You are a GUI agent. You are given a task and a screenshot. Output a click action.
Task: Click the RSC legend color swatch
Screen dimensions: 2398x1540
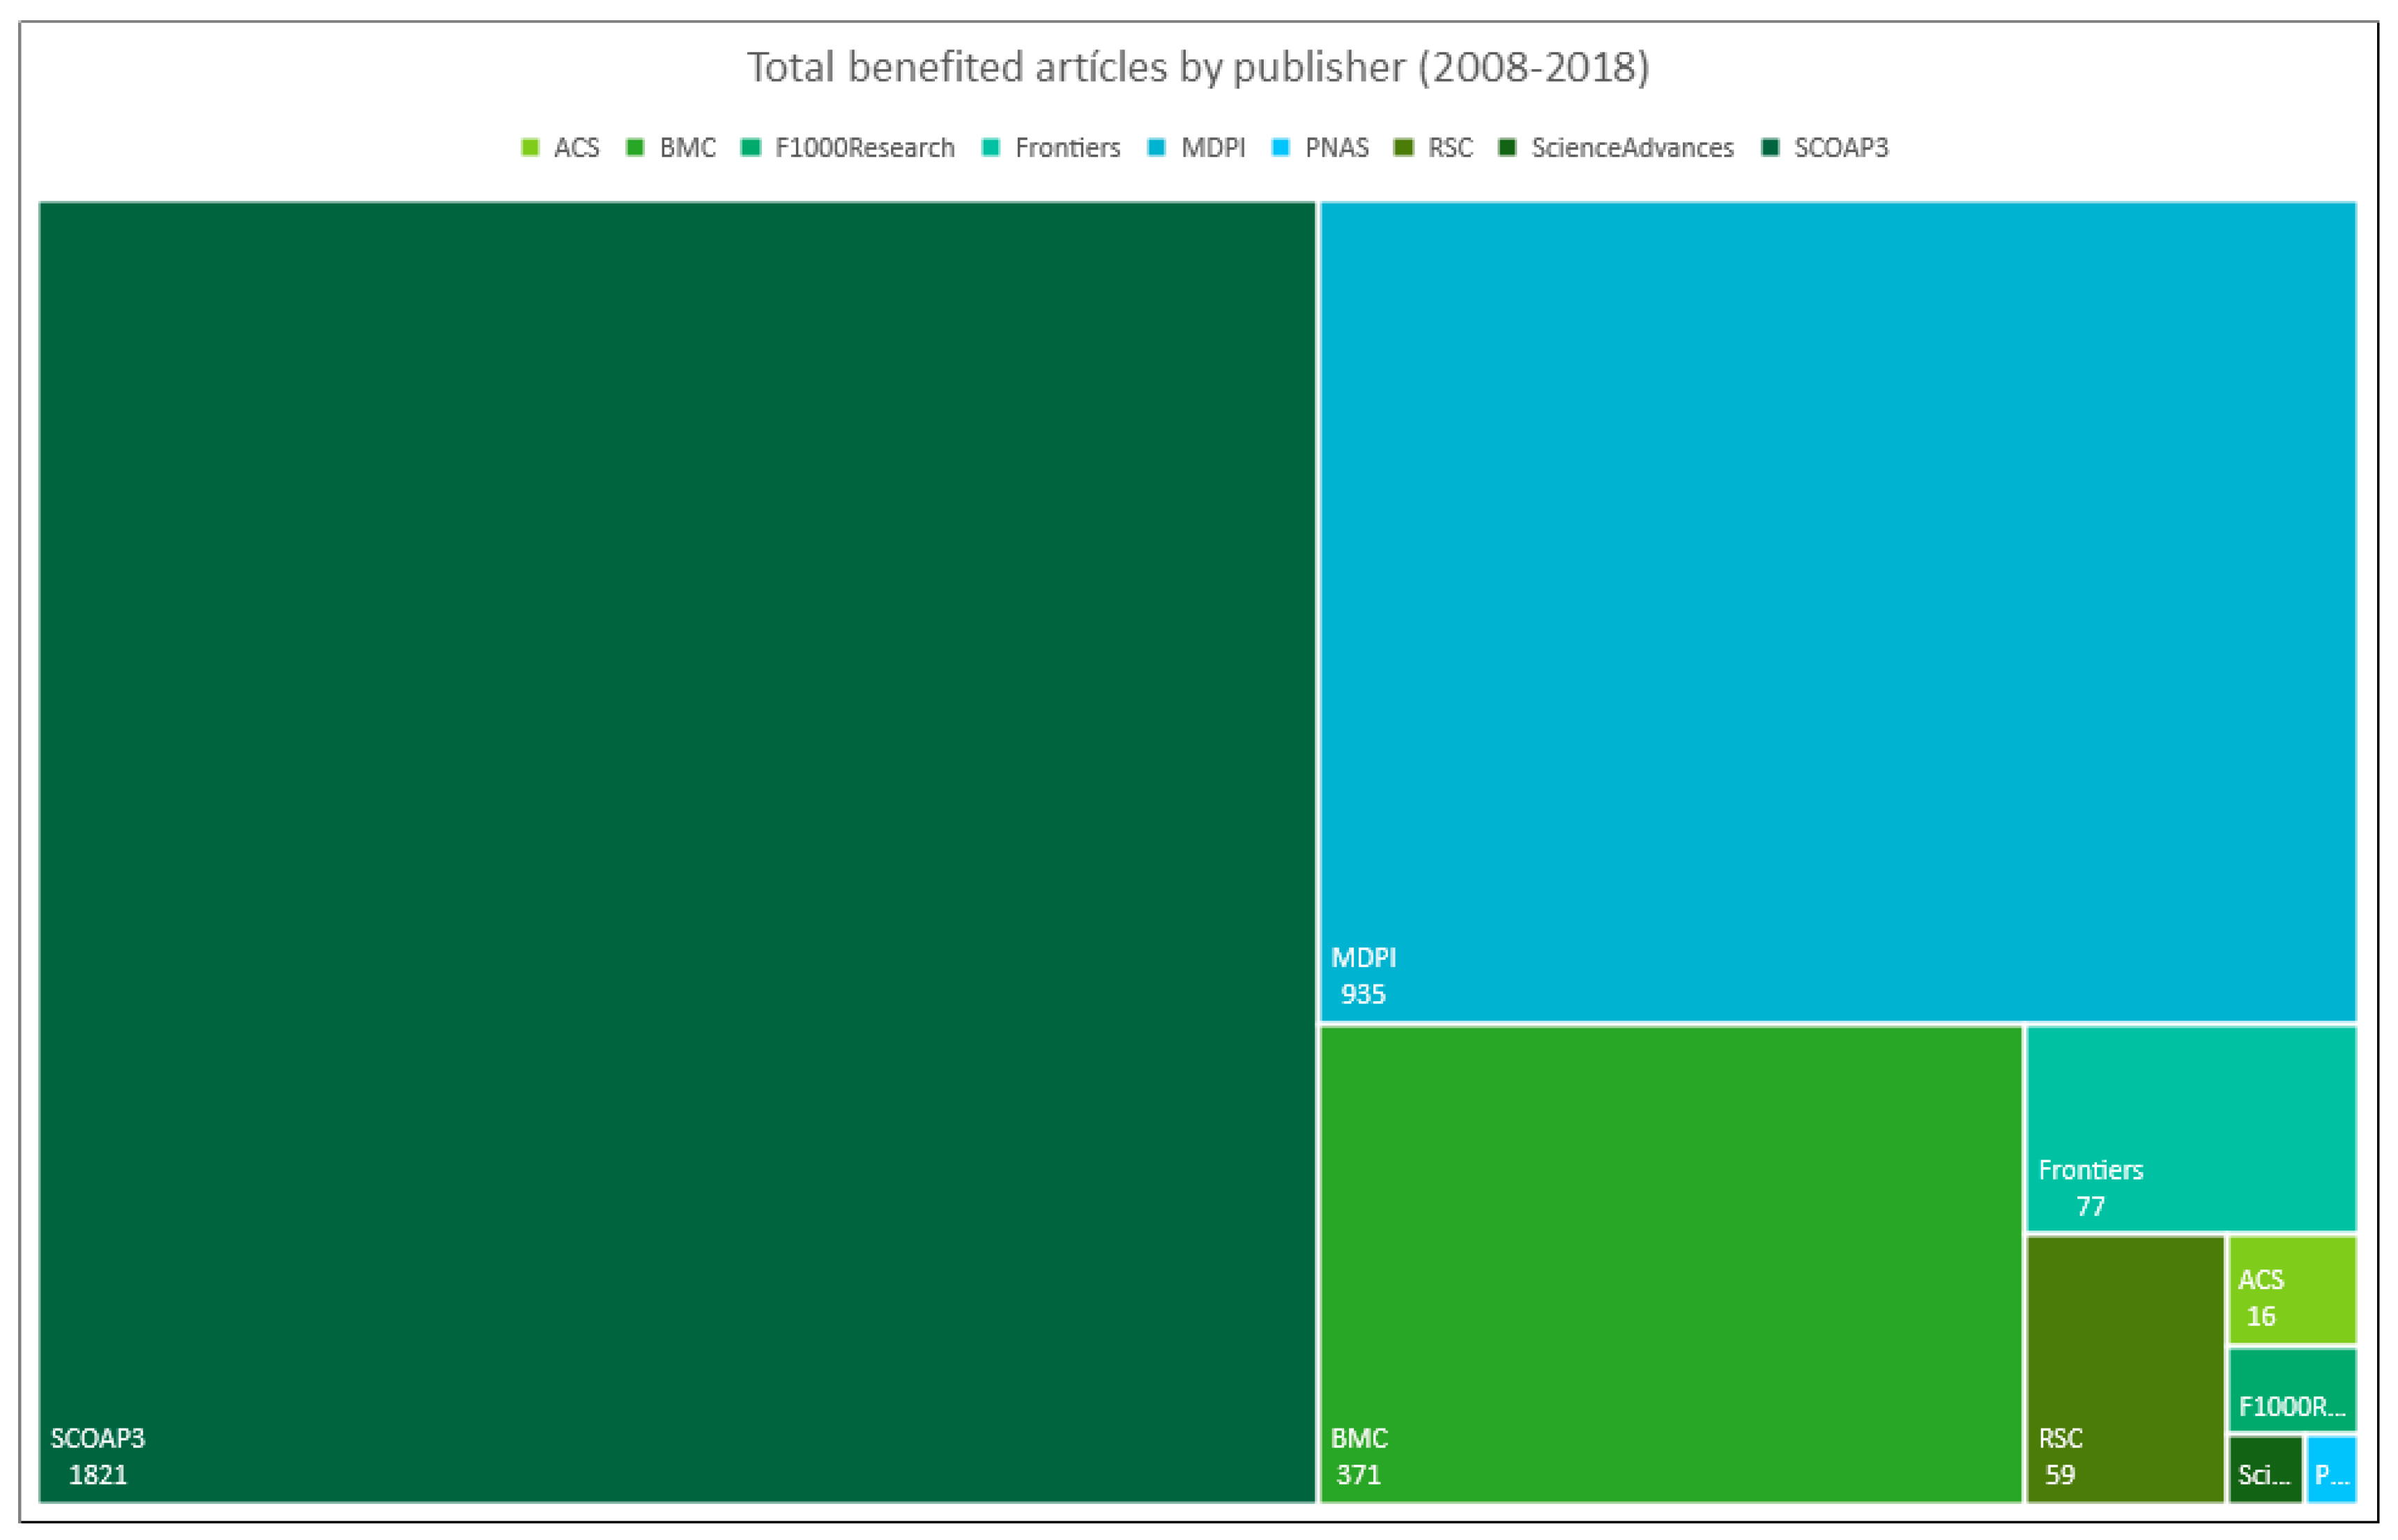click(x=1404, y=148)
